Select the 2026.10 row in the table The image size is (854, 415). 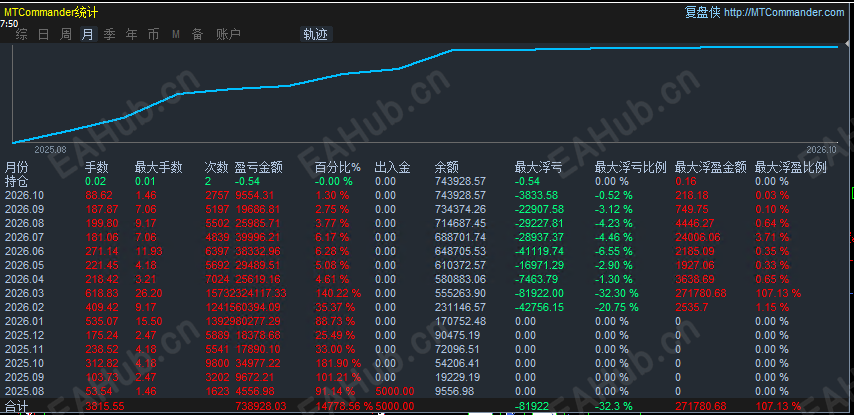pos(427,195)
